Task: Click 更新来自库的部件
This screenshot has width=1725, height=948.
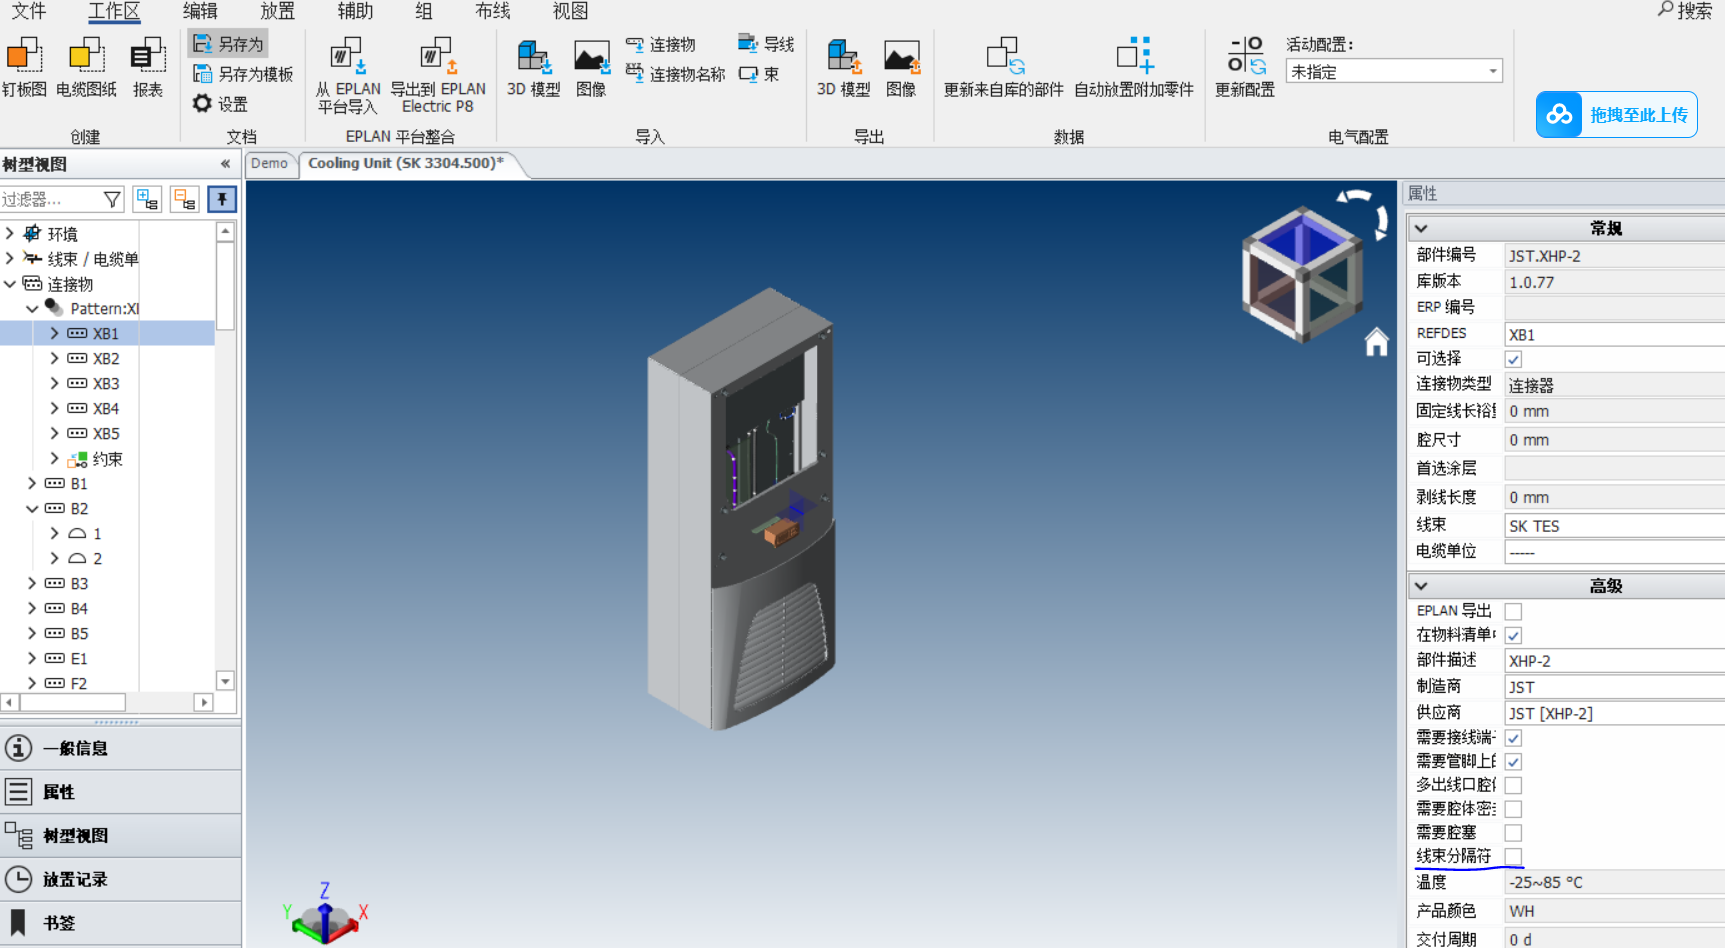Action: [x=1003, y=67]
